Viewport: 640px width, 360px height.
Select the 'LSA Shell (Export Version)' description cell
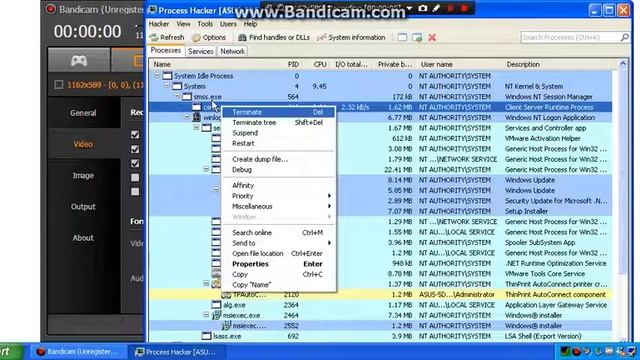coord(543,336)
